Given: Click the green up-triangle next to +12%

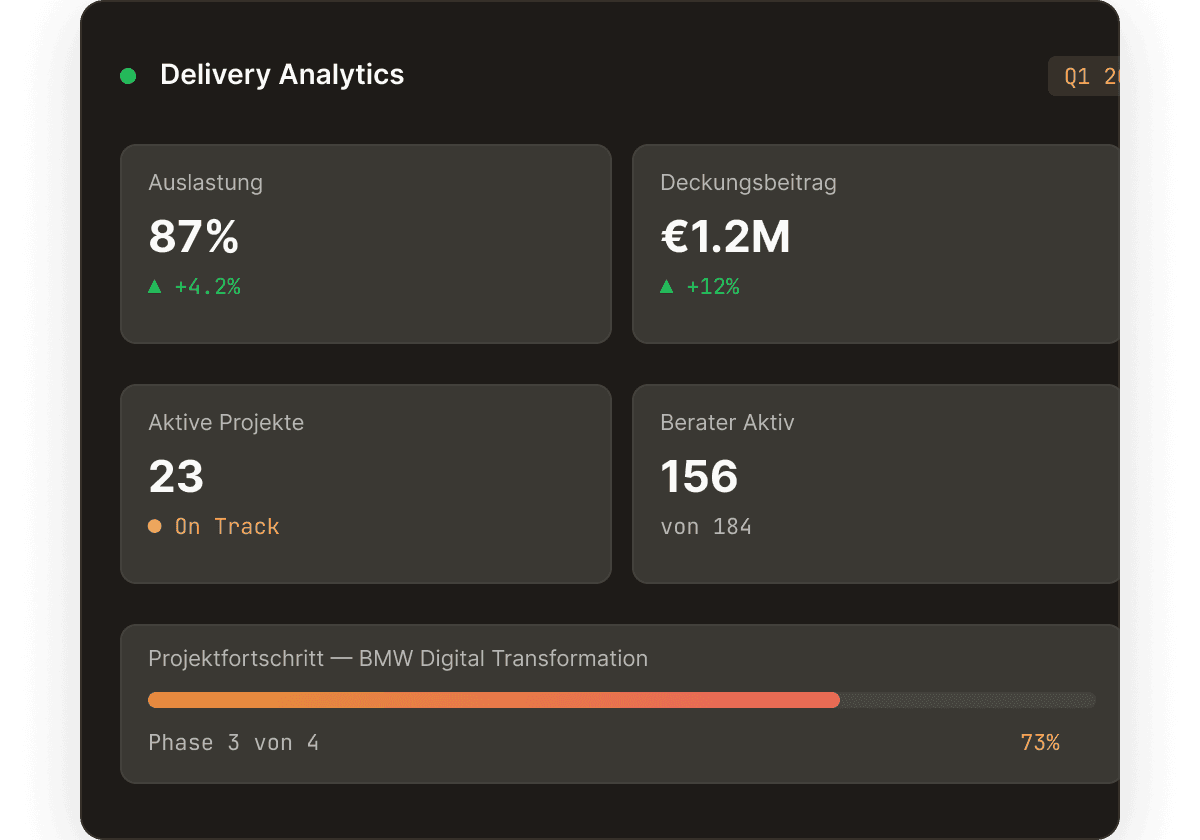Looking at the screenshot, I should click(667, 287).
